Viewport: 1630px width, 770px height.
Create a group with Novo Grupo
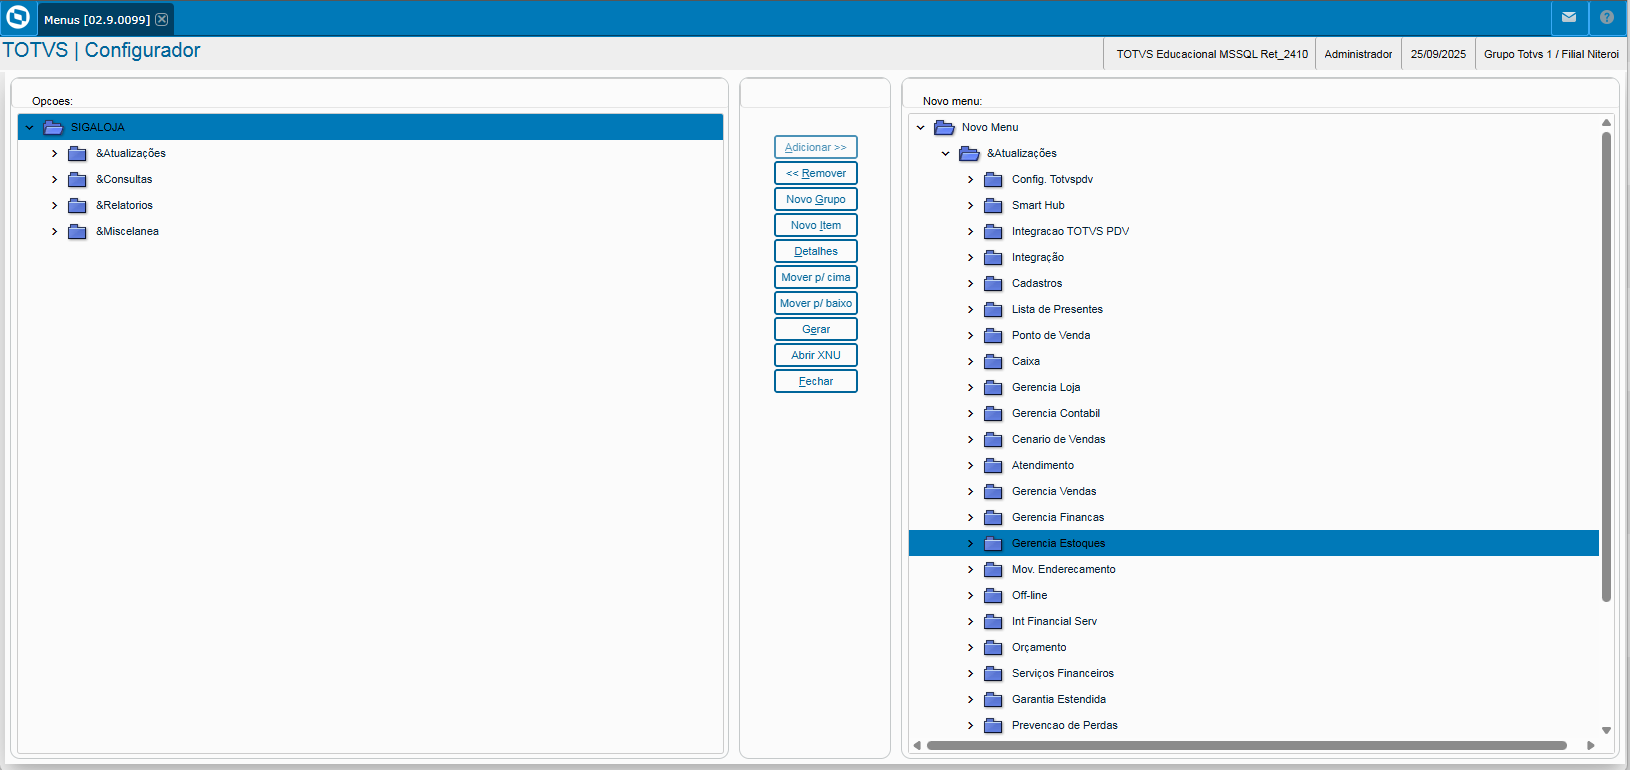pos(816,199)
